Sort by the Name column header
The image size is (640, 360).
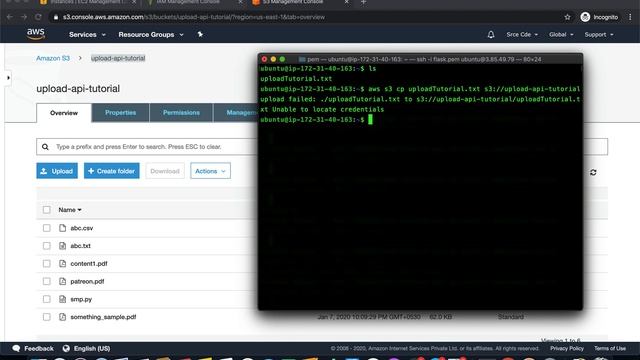[x=70, y=210]
